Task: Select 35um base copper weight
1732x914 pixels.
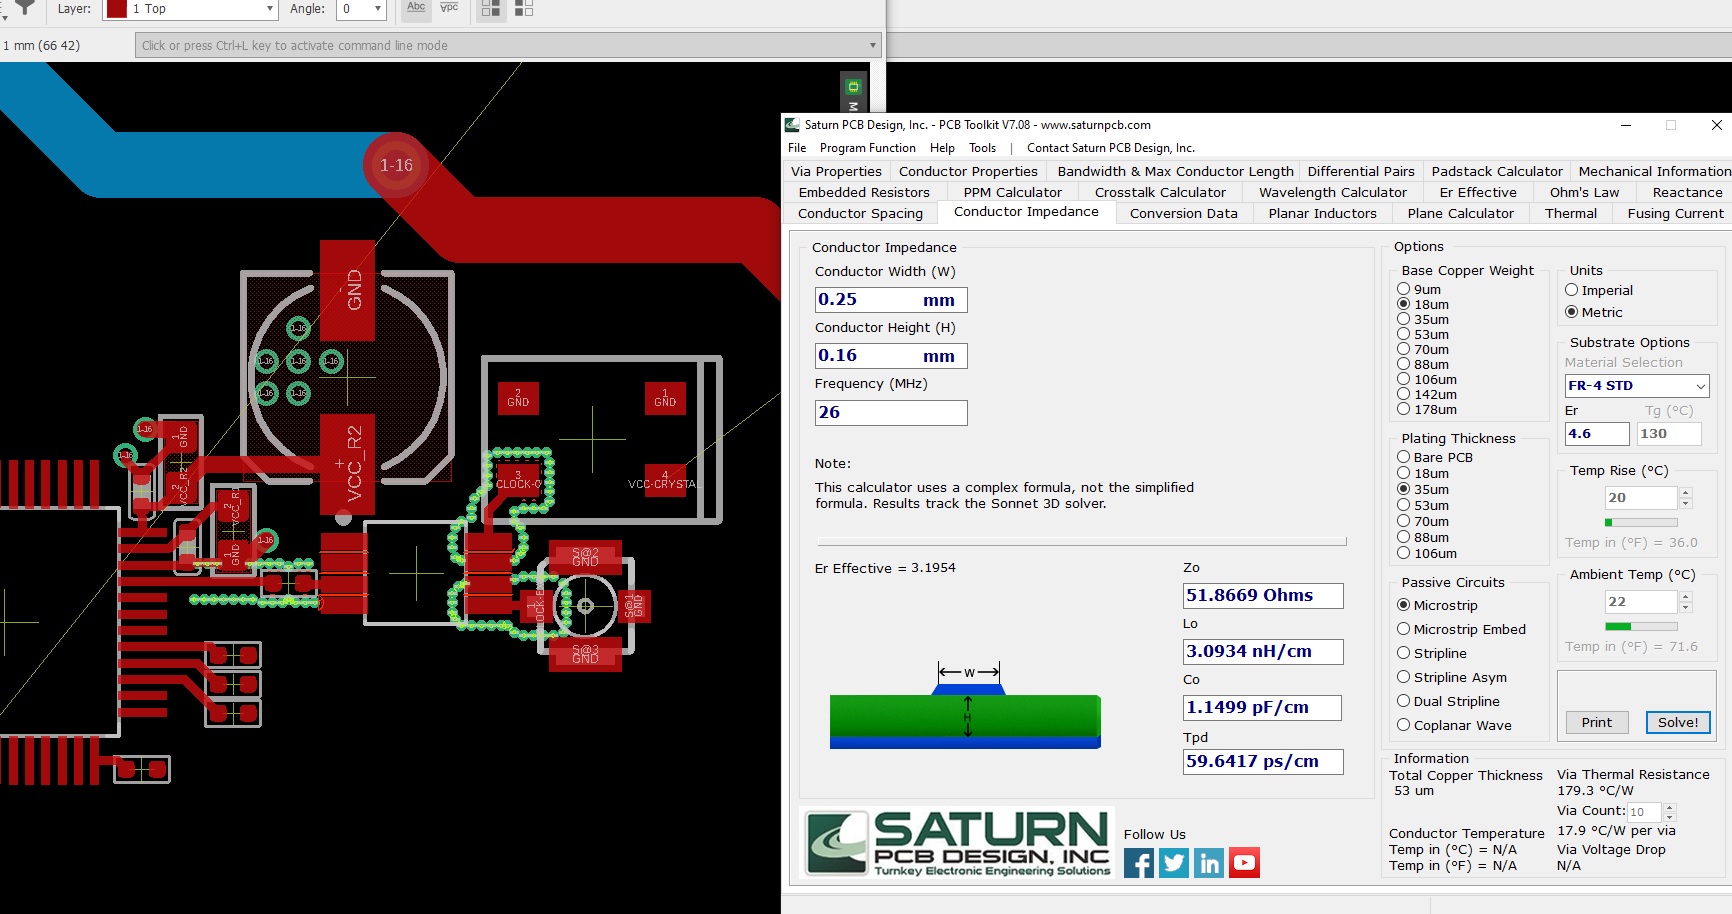Action: click(x=1404, y=319)
